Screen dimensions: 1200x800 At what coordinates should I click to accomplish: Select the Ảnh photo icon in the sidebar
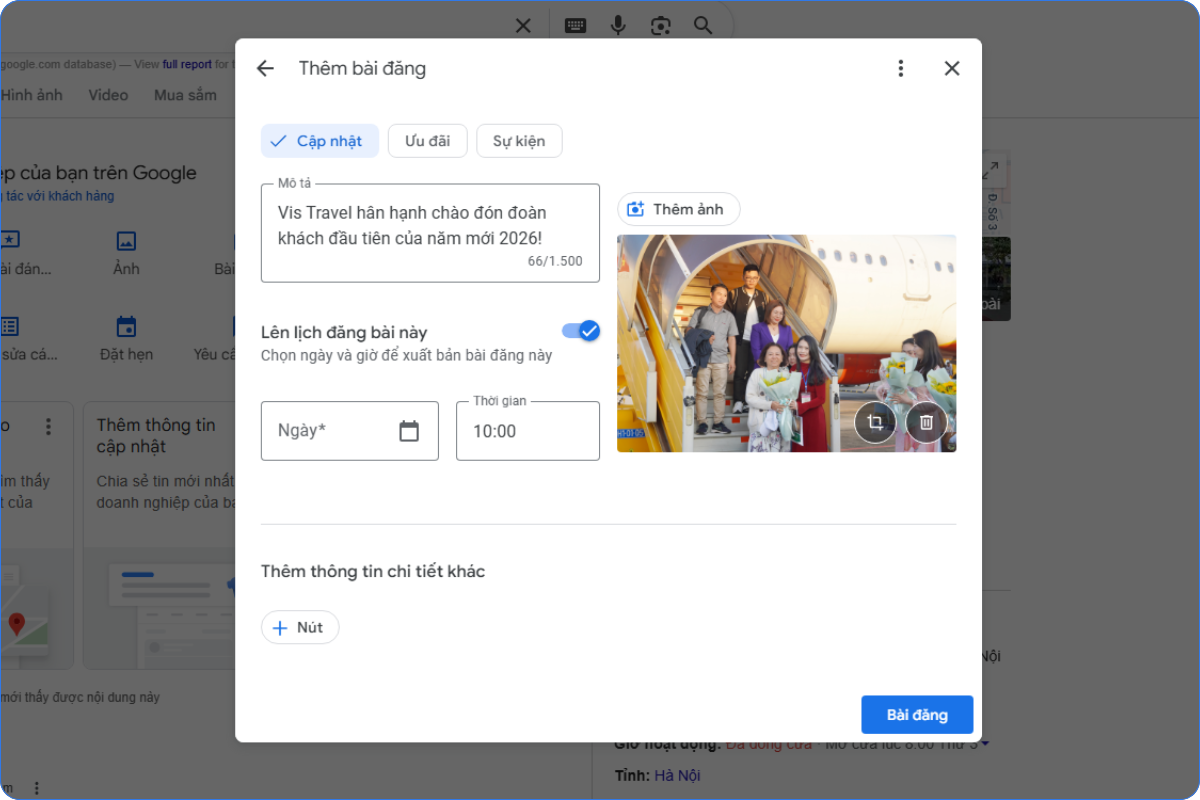(126, 241)
